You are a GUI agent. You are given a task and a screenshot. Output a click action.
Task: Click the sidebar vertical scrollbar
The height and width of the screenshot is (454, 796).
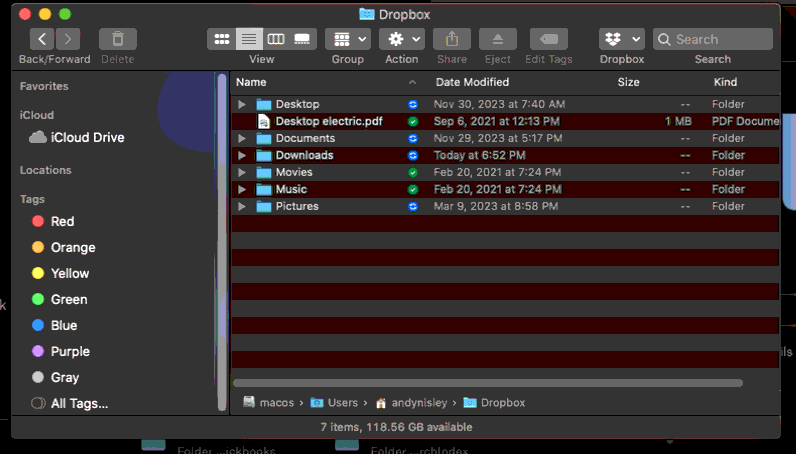[x=222, y=242]
